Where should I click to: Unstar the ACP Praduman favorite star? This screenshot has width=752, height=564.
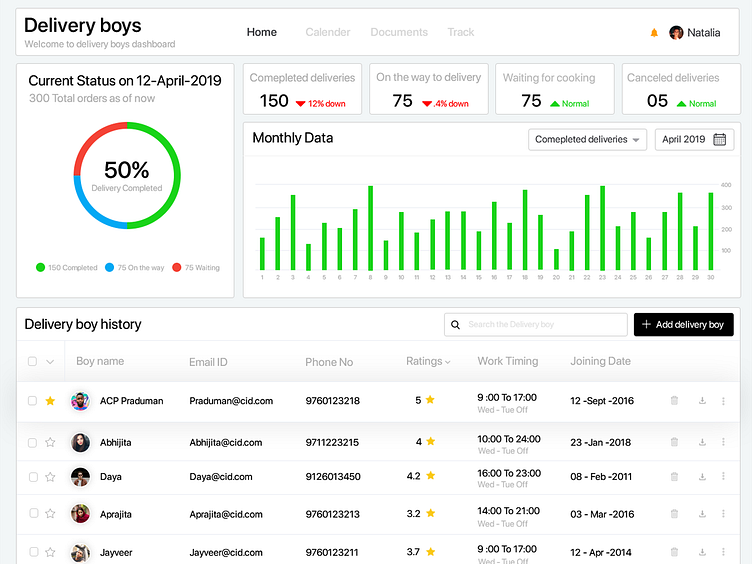50,401
